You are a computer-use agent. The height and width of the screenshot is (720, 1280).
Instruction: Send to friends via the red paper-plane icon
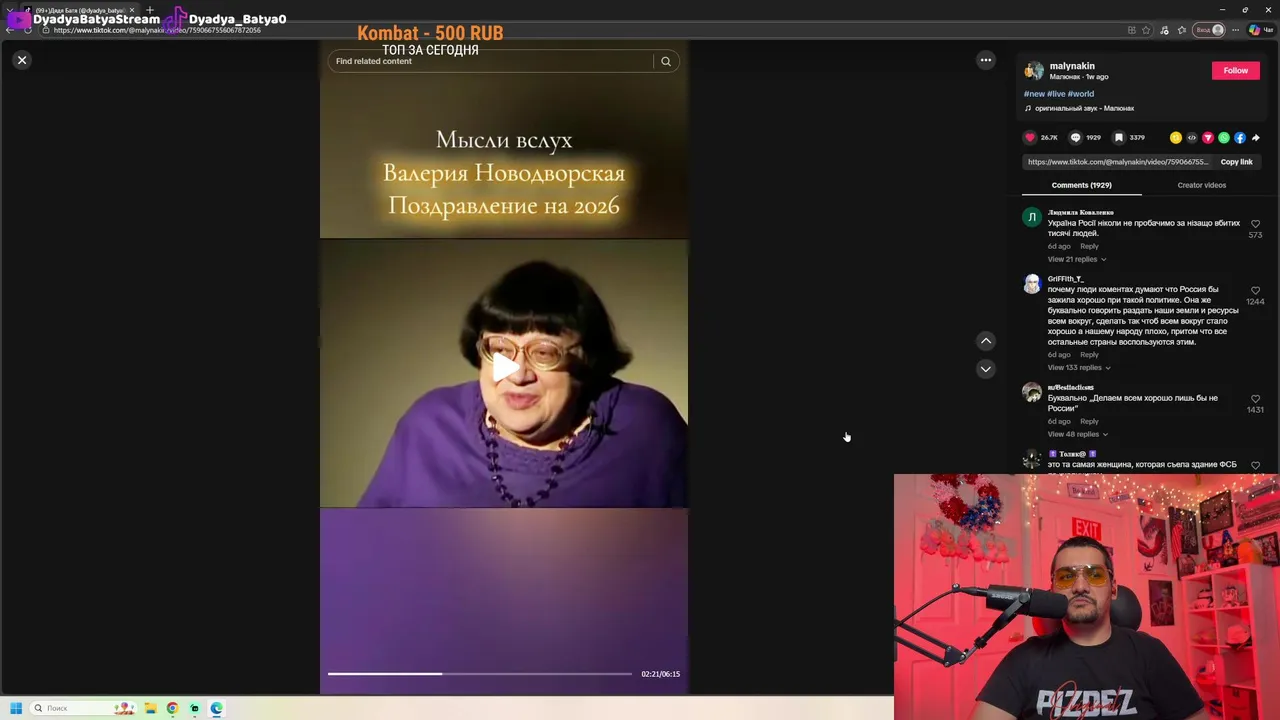(1208, 137)
